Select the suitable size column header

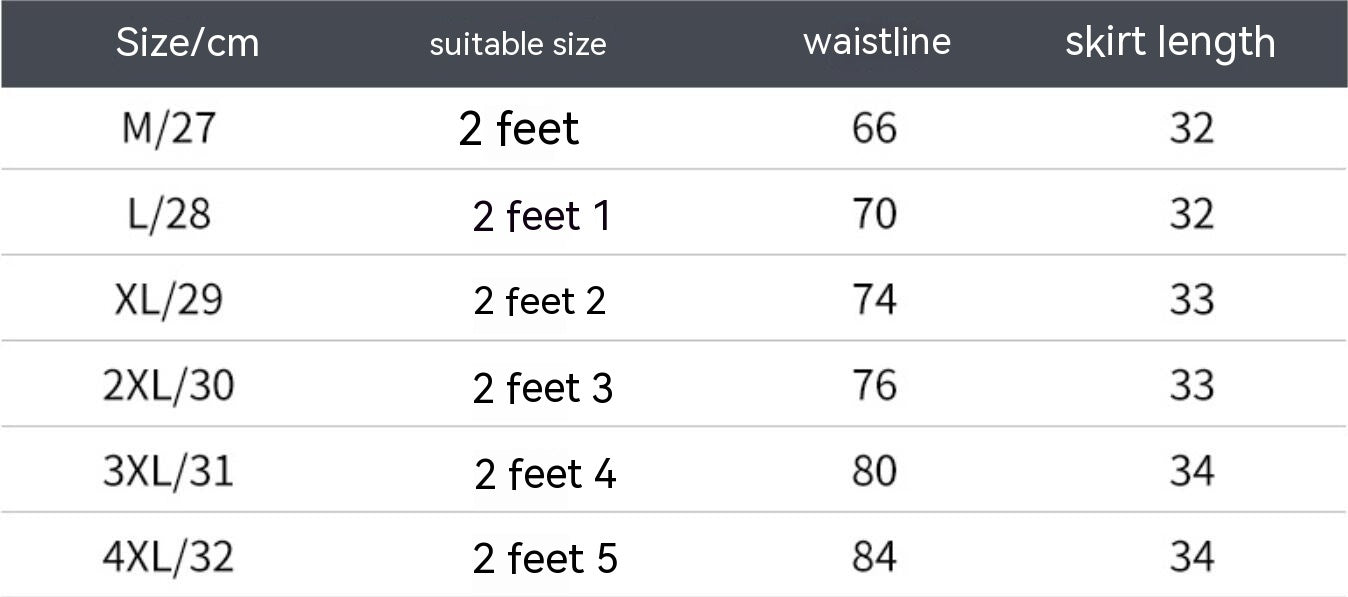pyautogui.click(x=517, y=44)
